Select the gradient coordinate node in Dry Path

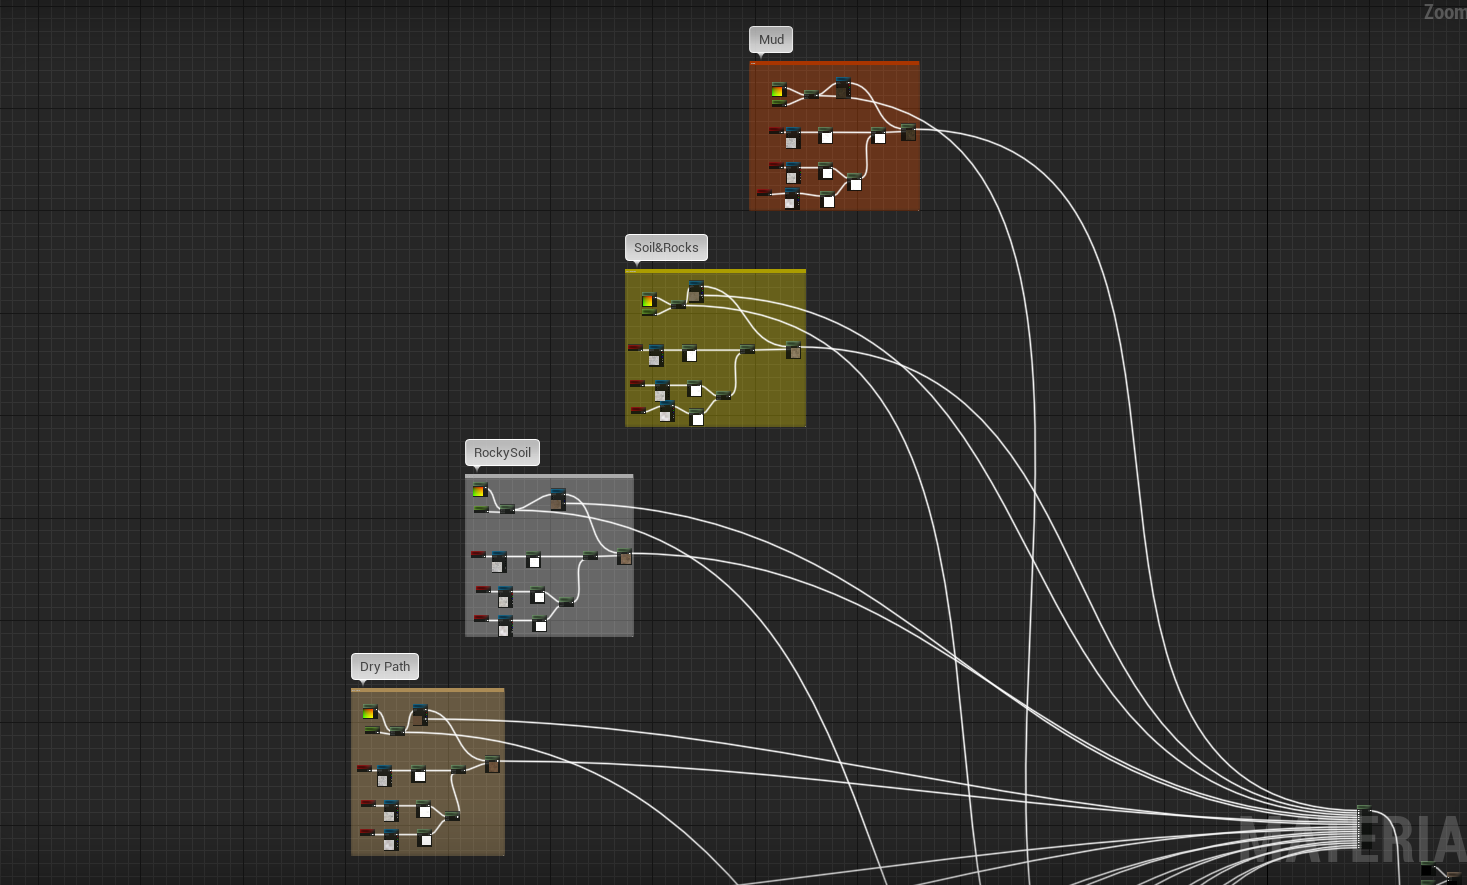point(370,713)
